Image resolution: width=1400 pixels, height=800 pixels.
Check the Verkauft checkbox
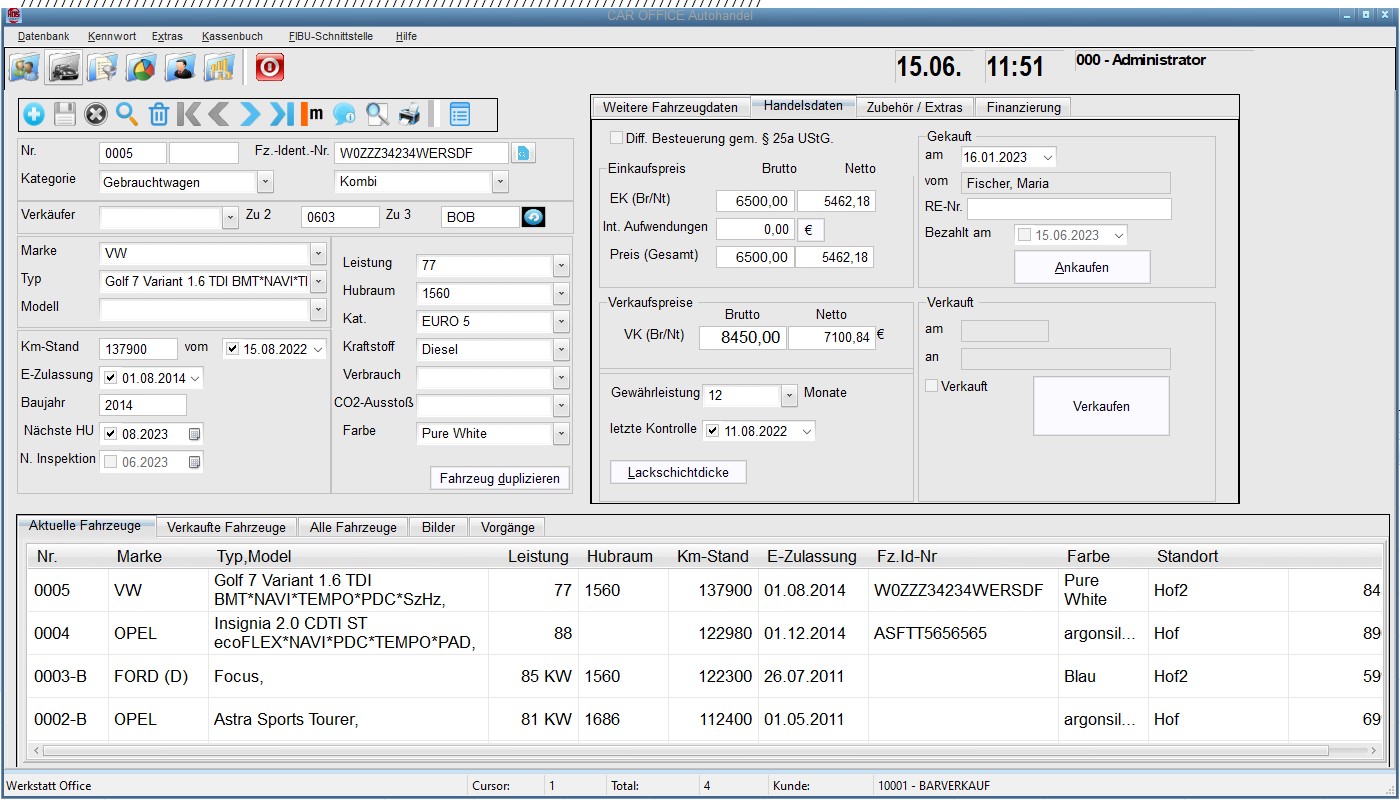pos(932,386)
